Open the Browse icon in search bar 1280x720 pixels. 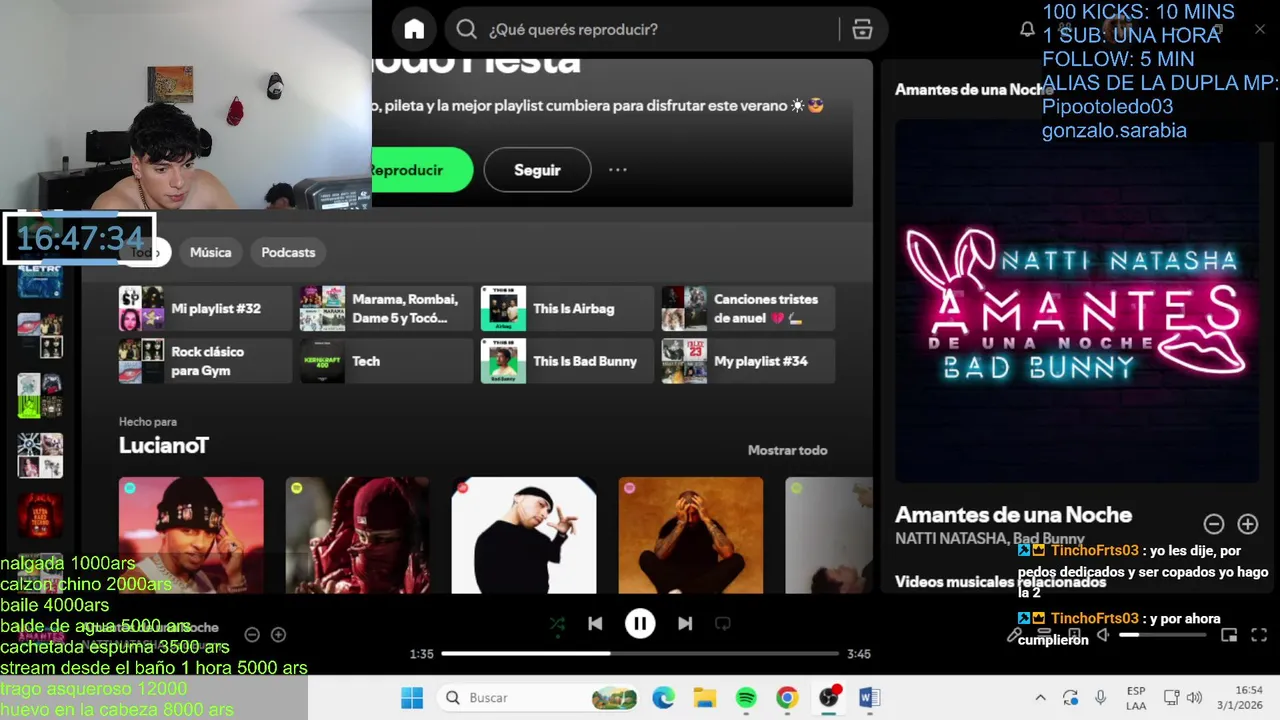point(862,30)
